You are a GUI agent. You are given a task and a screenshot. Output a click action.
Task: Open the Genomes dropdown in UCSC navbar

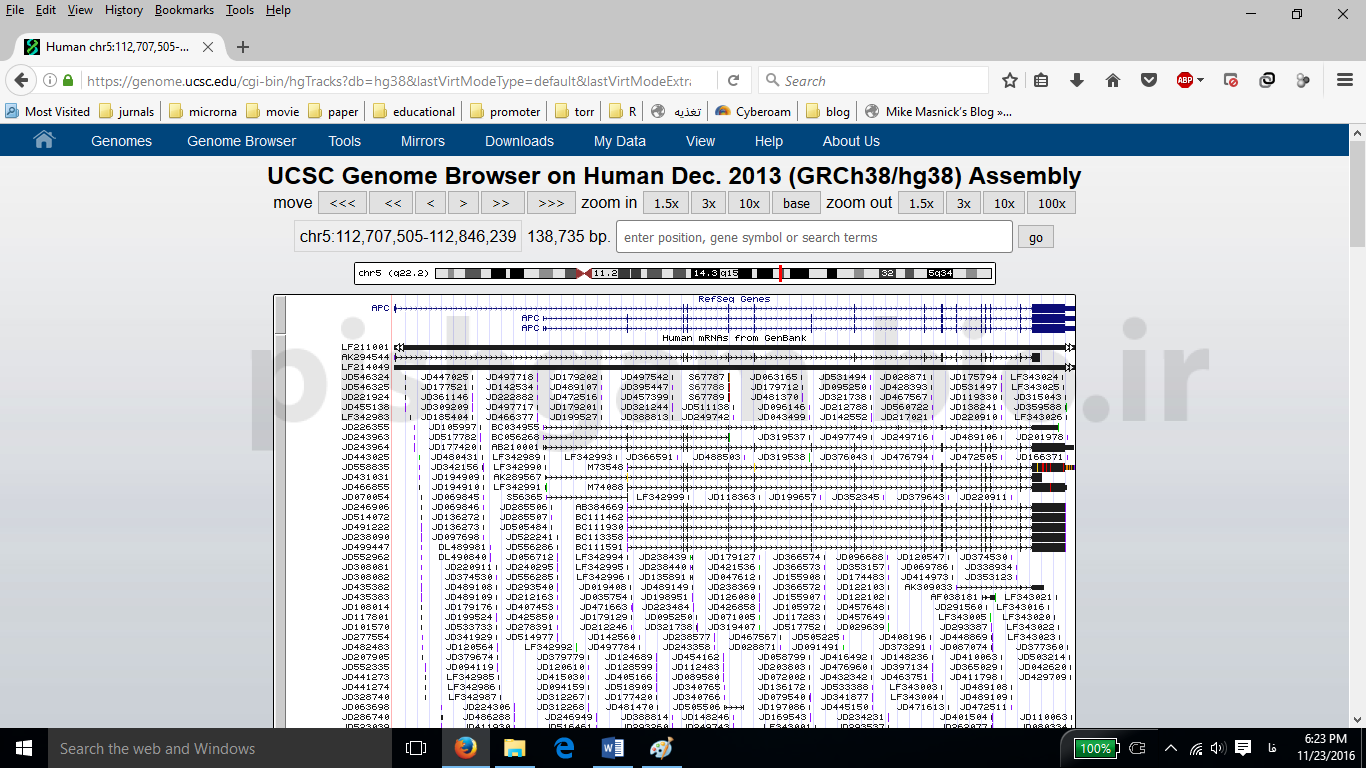121,141
